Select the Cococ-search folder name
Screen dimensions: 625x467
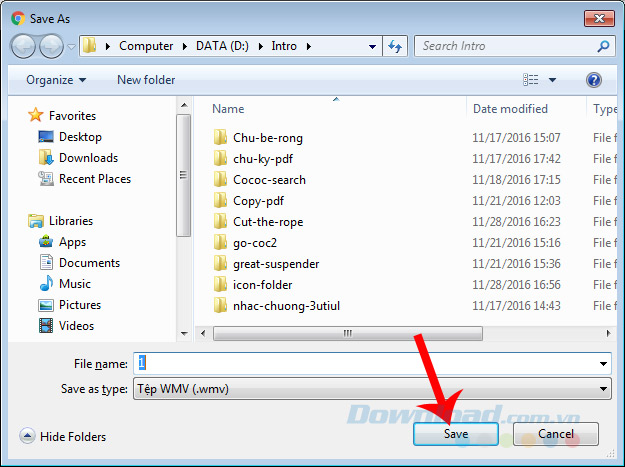269,180
